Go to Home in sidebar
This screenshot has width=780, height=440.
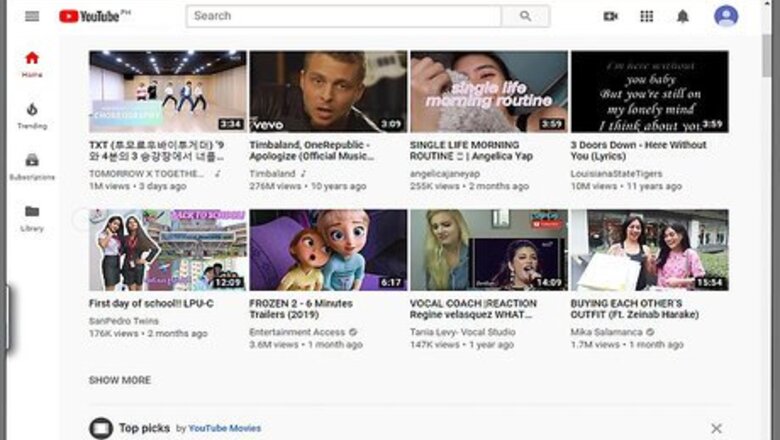32,64
